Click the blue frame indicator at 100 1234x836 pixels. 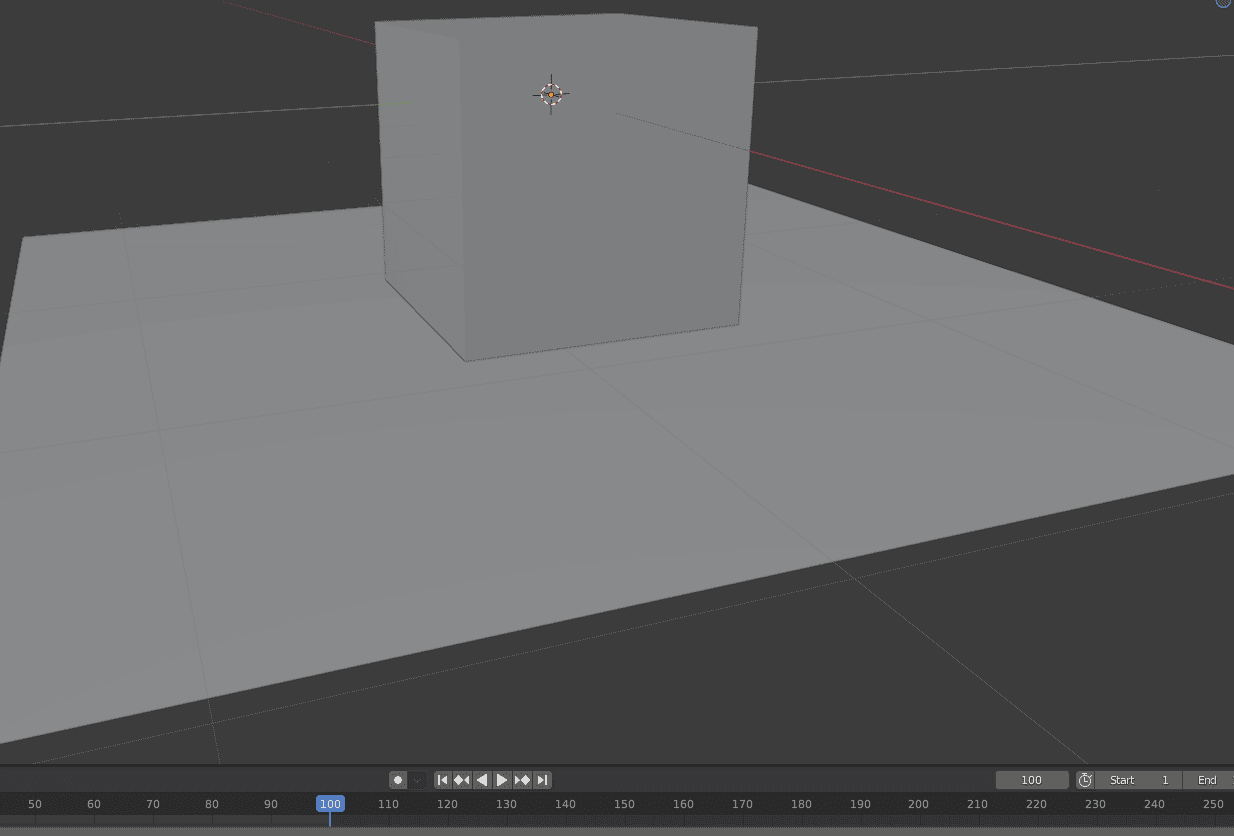331,803
